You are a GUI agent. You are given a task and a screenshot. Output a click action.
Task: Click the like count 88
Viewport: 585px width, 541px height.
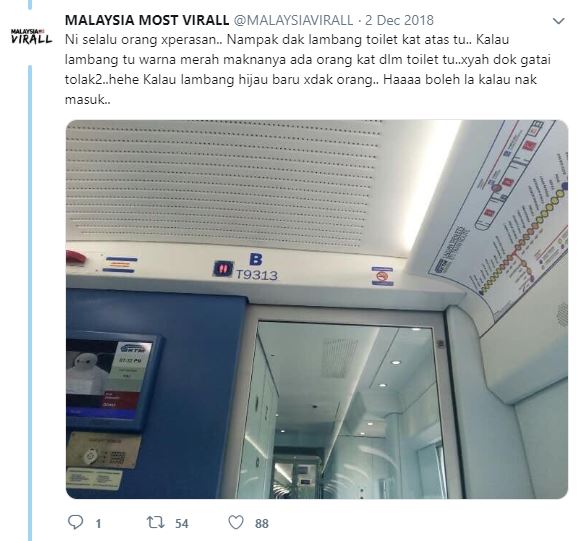(262, 523)
